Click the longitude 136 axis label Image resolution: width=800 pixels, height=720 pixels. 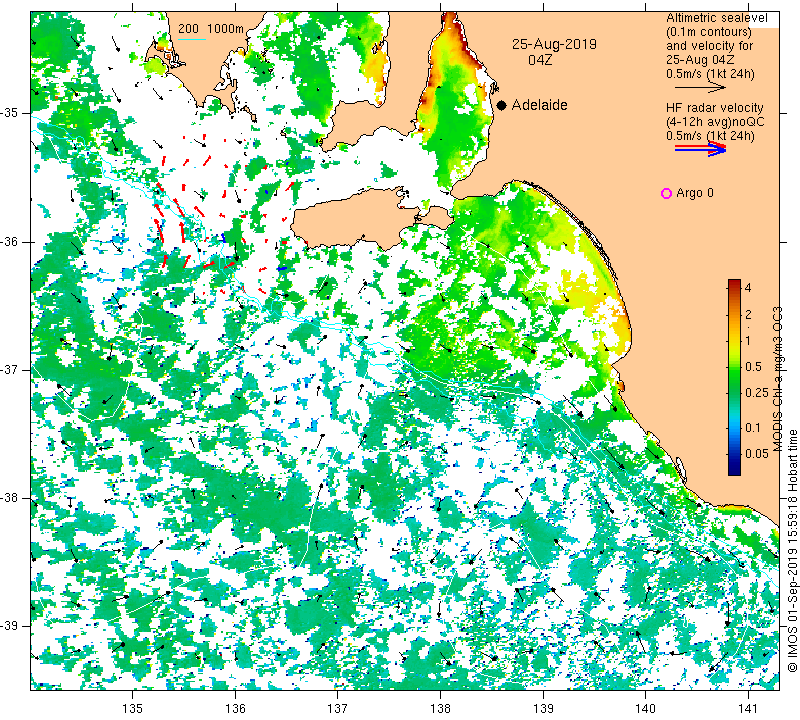point(236,709)
